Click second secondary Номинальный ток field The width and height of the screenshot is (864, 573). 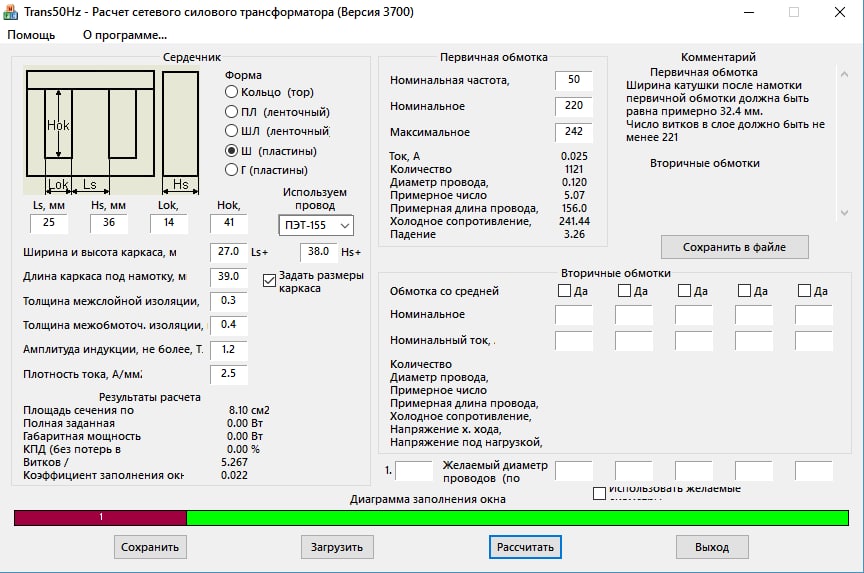(634, 341)
